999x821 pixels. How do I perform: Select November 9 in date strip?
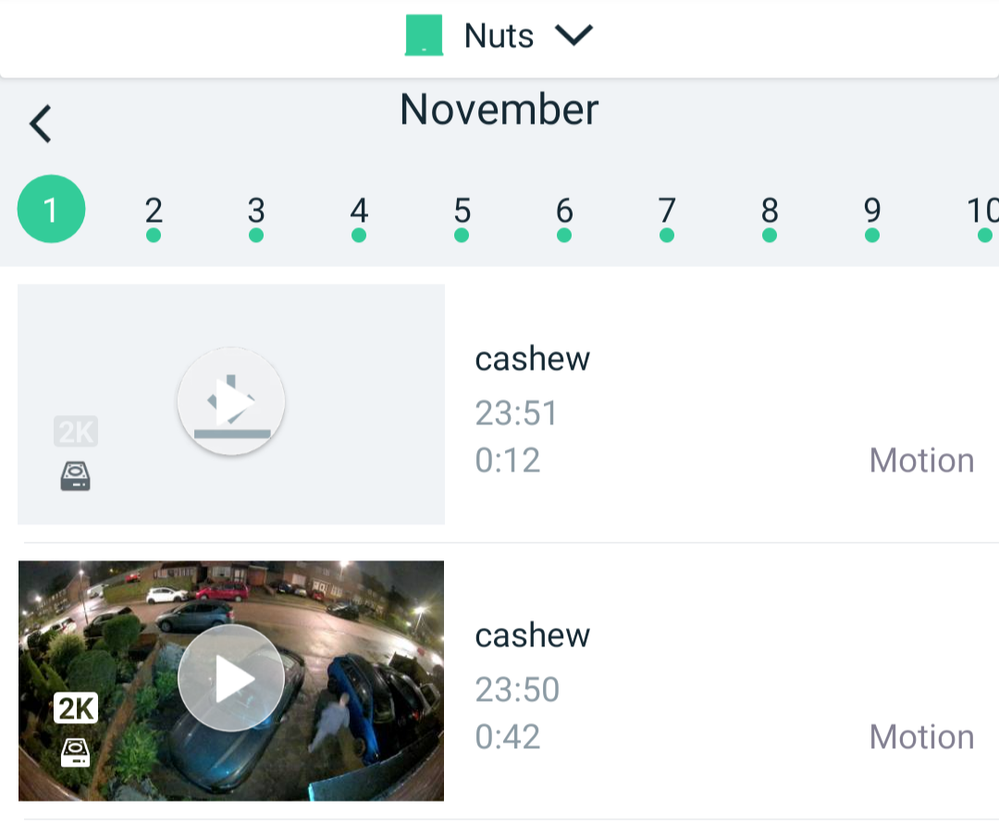click(x=872, y=217)
